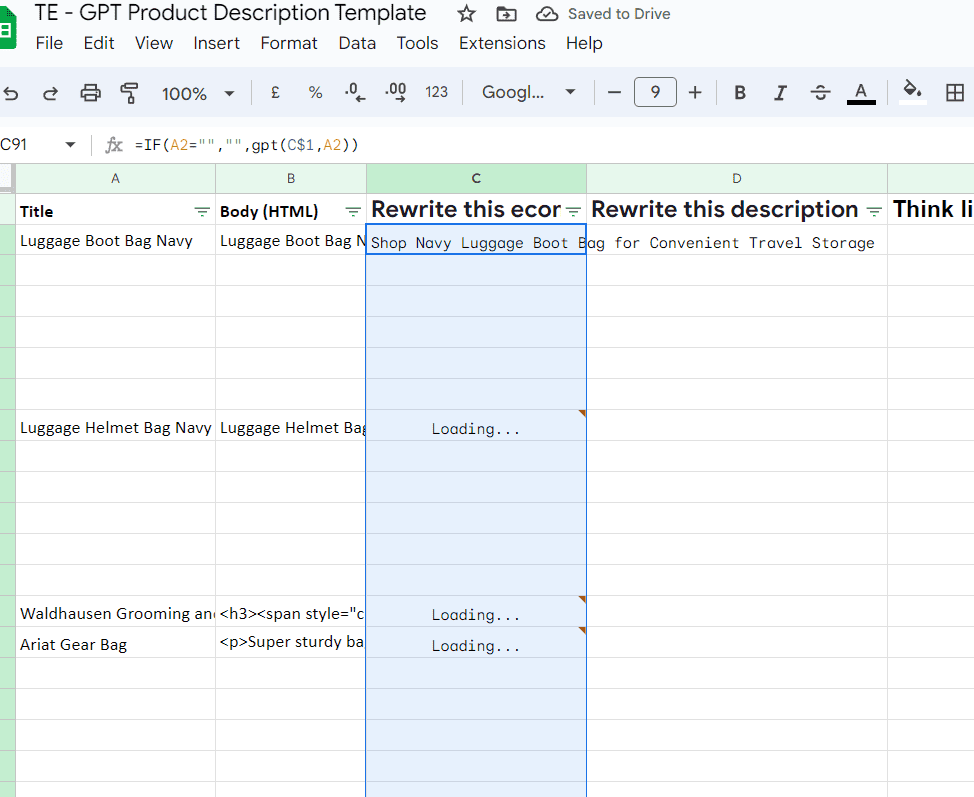Toggle Bold formatting
974x797 pixels.
click(740, 93)
